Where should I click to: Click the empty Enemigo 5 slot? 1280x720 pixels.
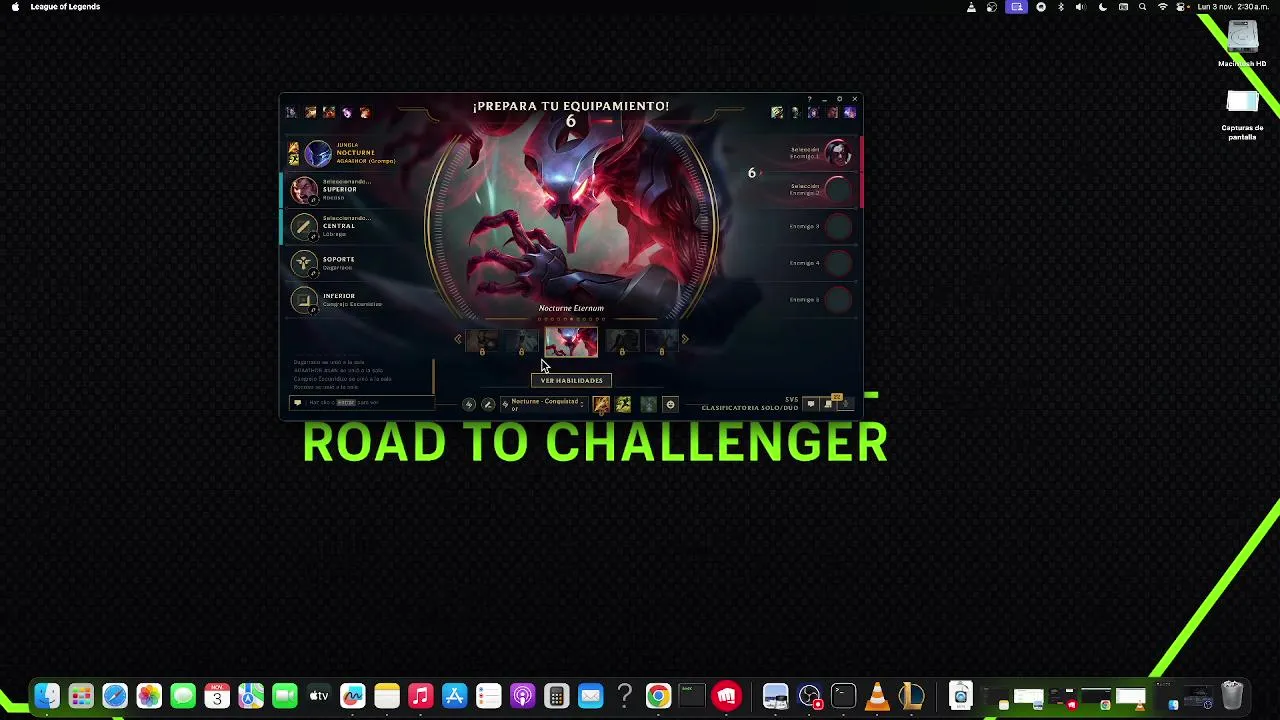coord(838,300)
